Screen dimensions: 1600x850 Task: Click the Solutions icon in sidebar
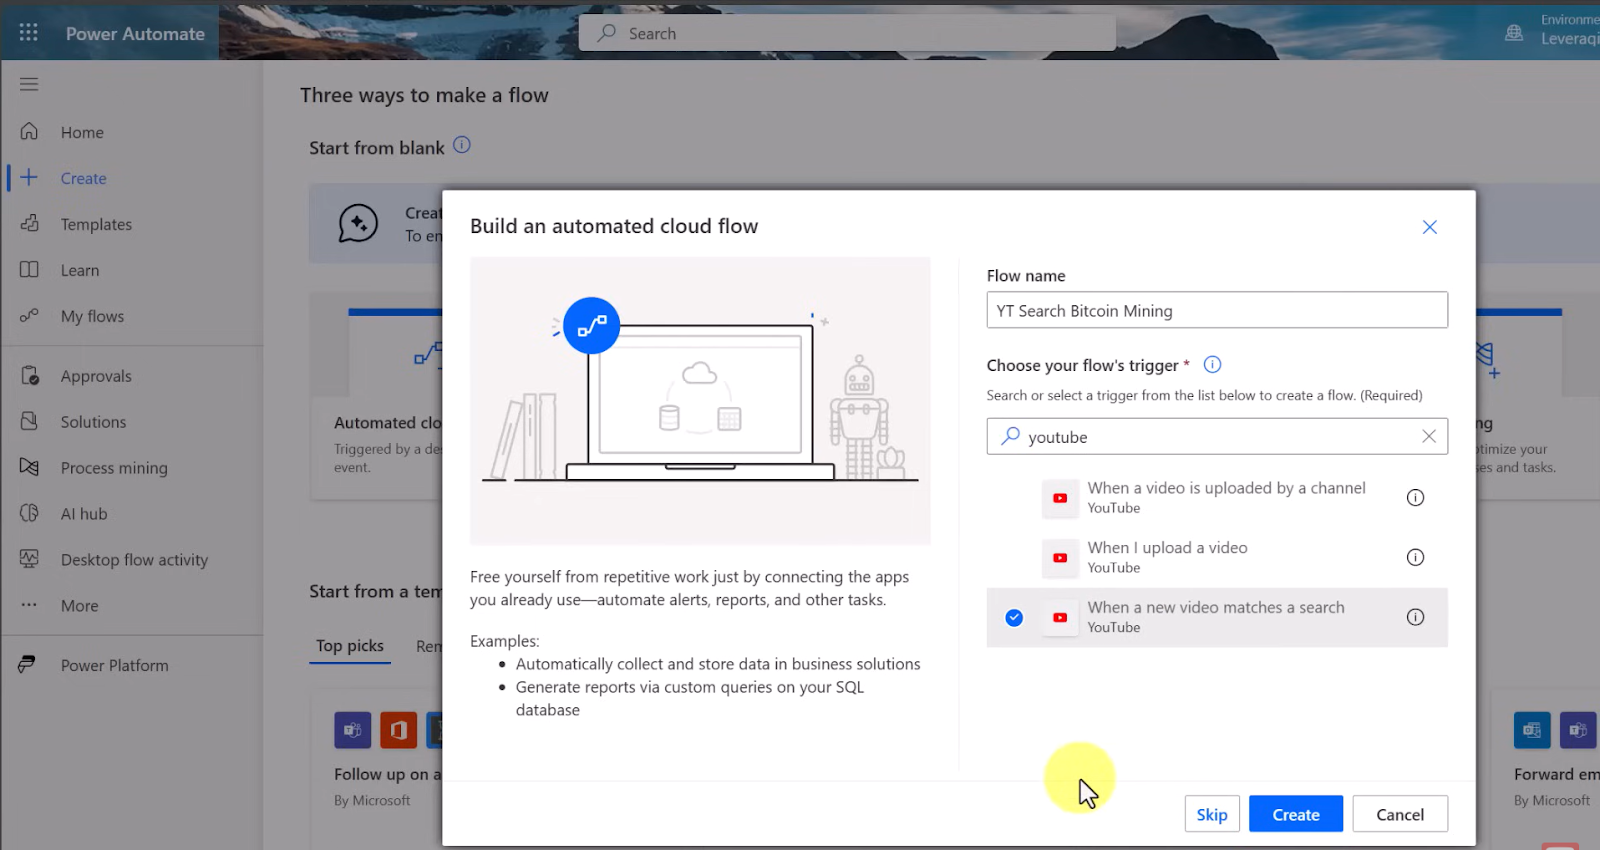click(29, 421)
